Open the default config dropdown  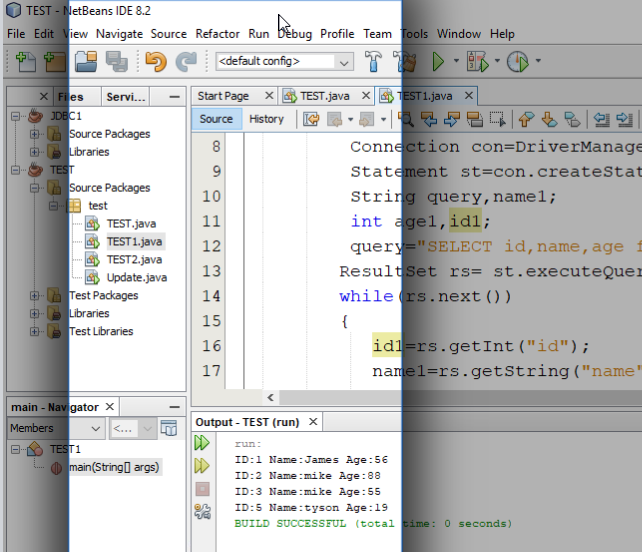[285, 62]
